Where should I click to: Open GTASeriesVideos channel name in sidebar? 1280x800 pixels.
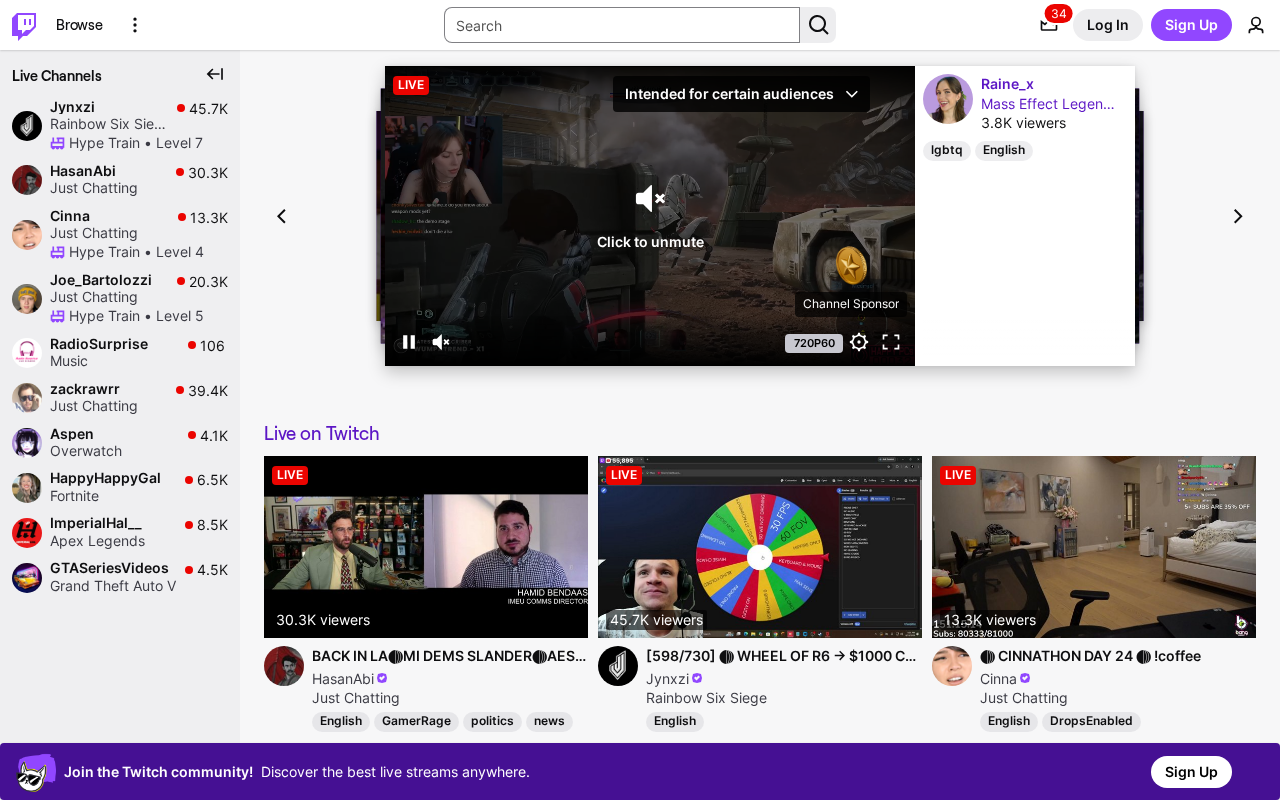(x=109, y=568)
